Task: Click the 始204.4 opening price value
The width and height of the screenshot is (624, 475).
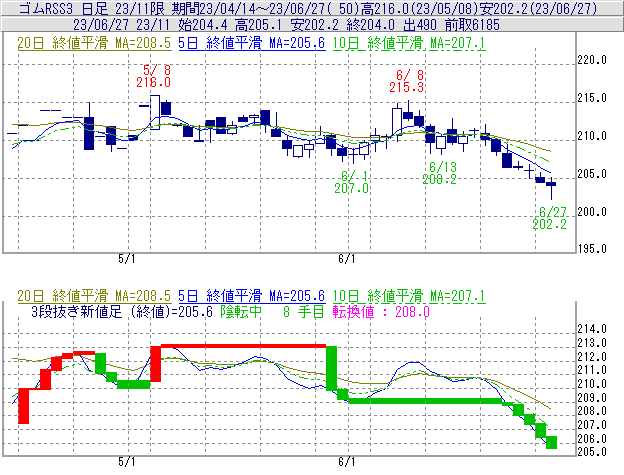Action: (203, 25)
